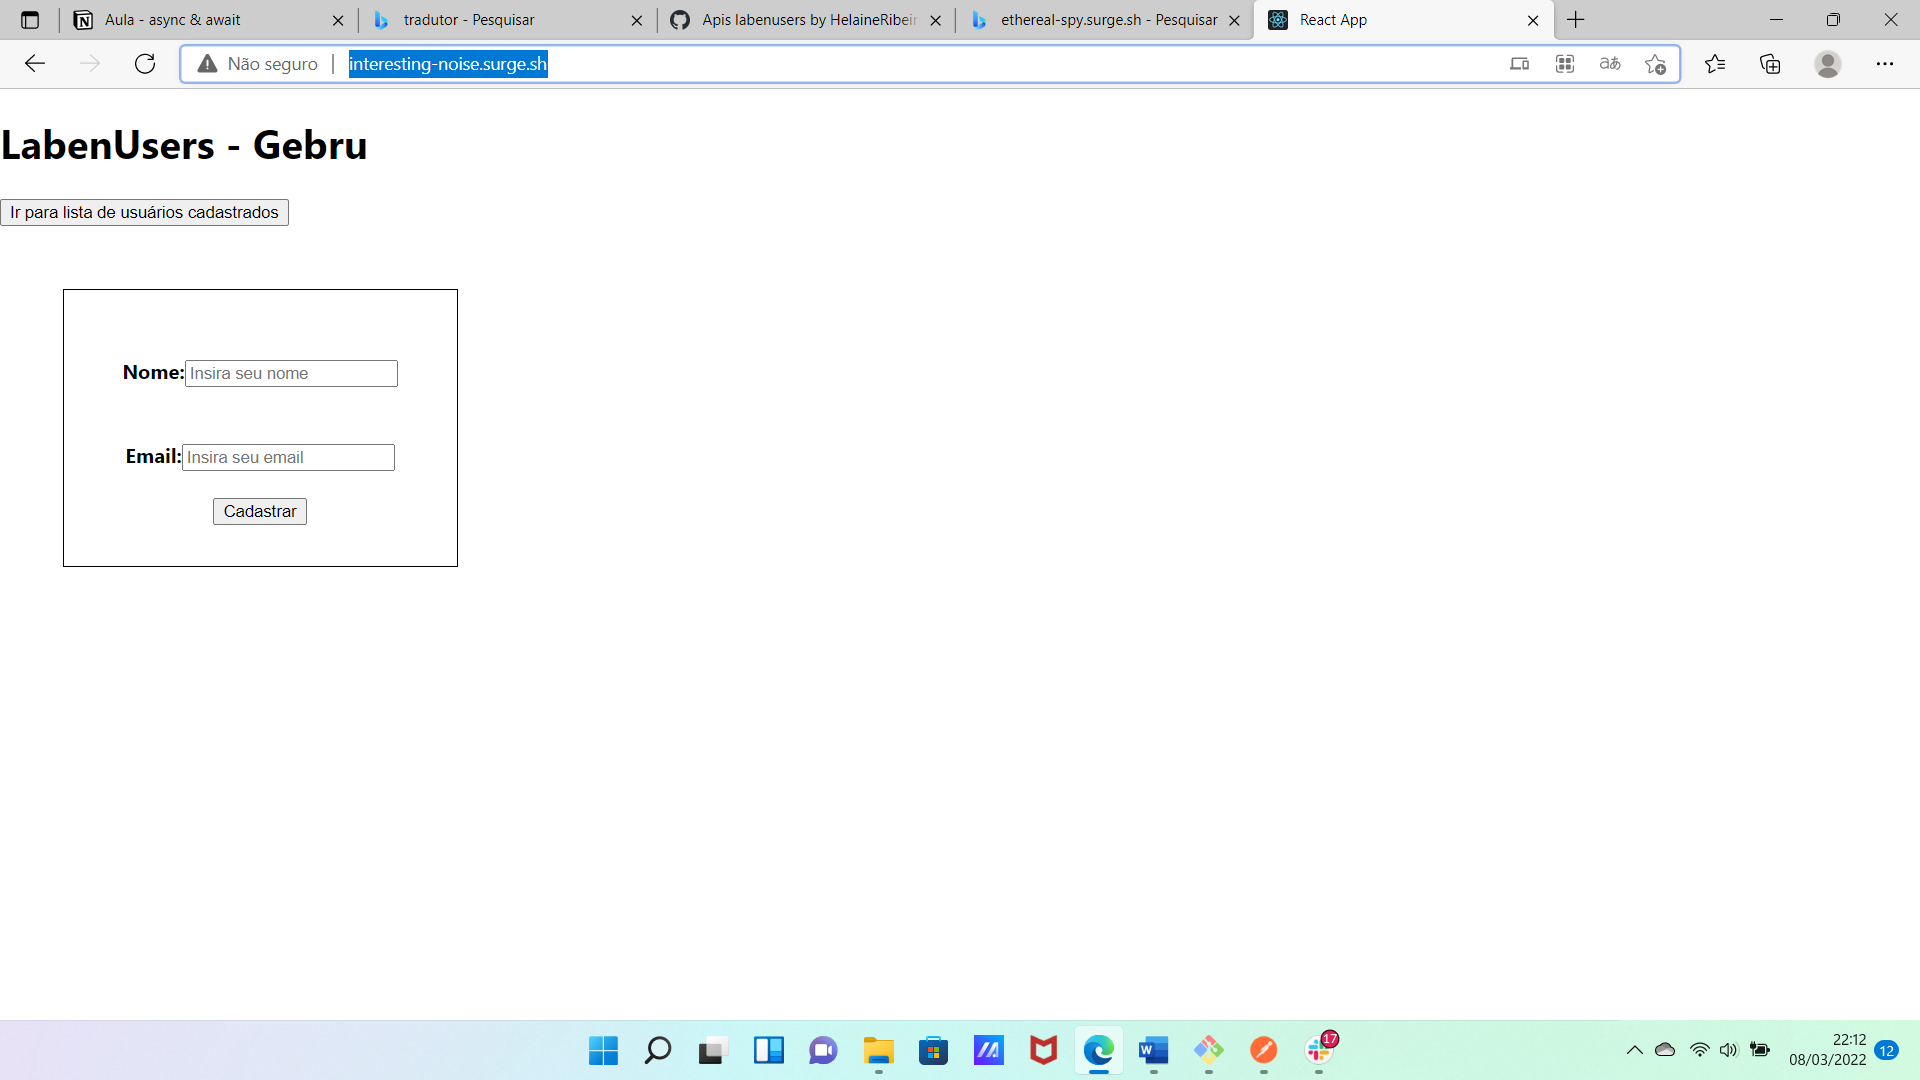Open the clock and date calendar

pyautogui.click(x=1828, y=1050)
